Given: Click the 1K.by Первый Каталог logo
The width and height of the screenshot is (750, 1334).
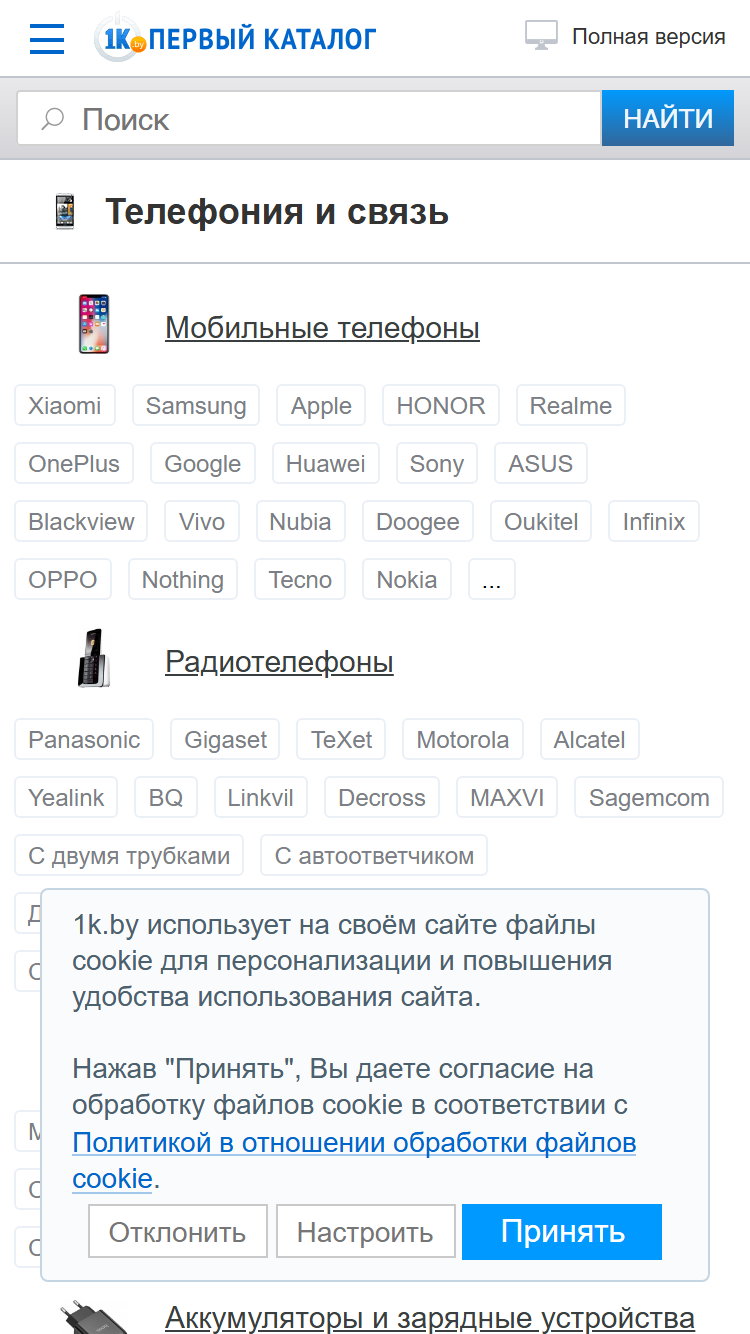Looking at the screenshot, I should coord(235,38).
